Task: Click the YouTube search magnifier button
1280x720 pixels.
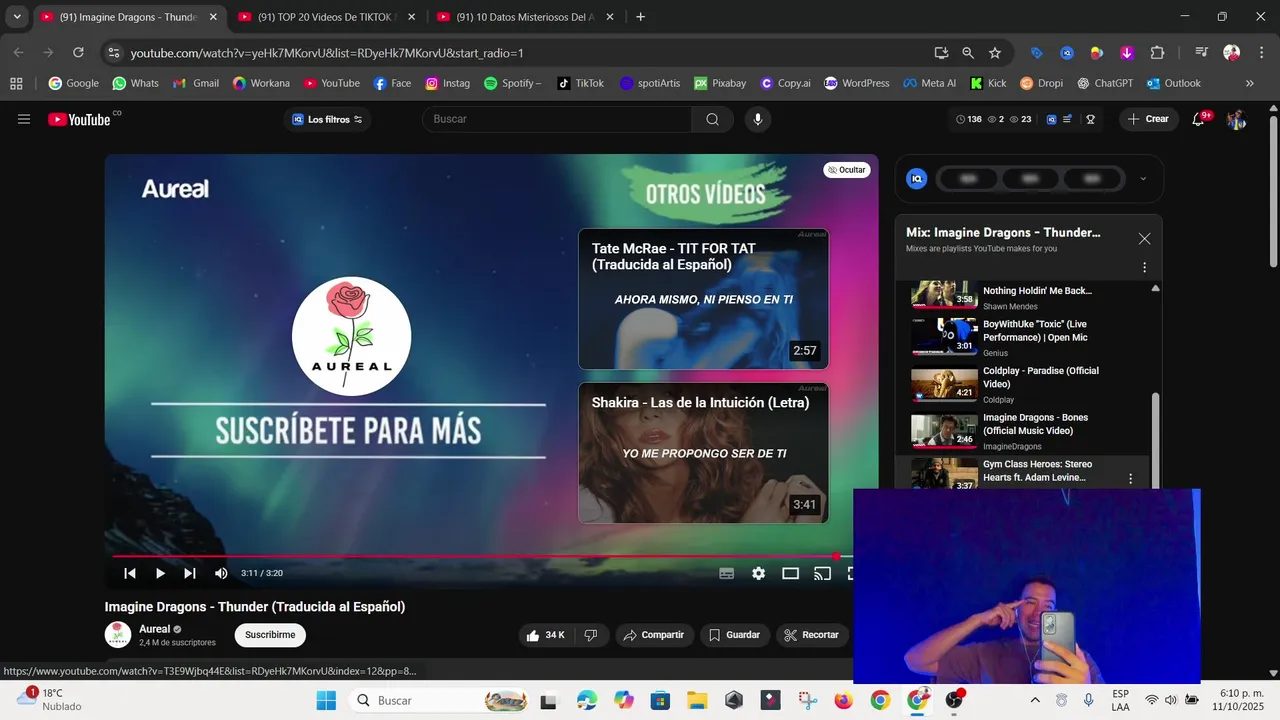Action: [712, 119]
